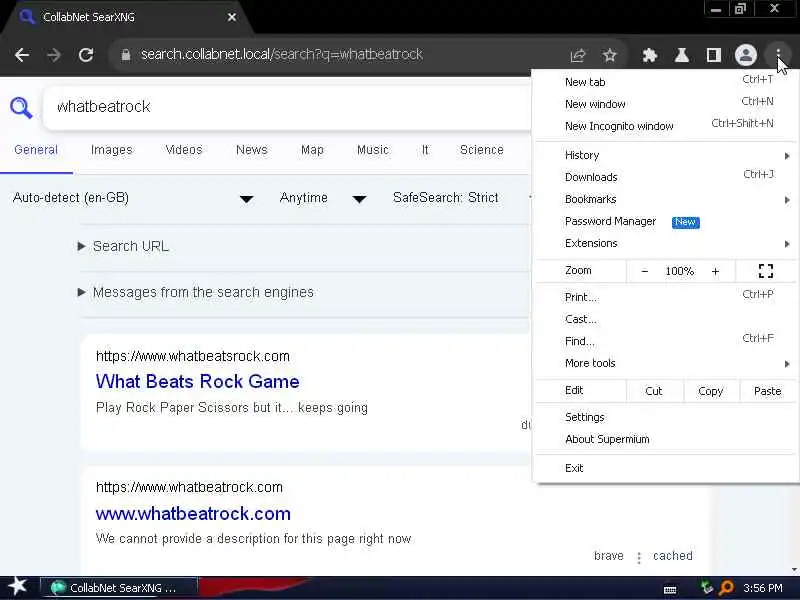Open Settings from the menu
Viewport: 800px width, 600px height.
tap(665, 417)
